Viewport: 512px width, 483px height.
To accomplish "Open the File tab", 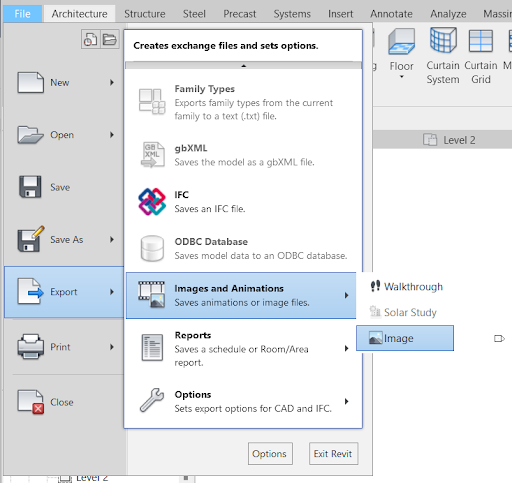I will (22, 14).
